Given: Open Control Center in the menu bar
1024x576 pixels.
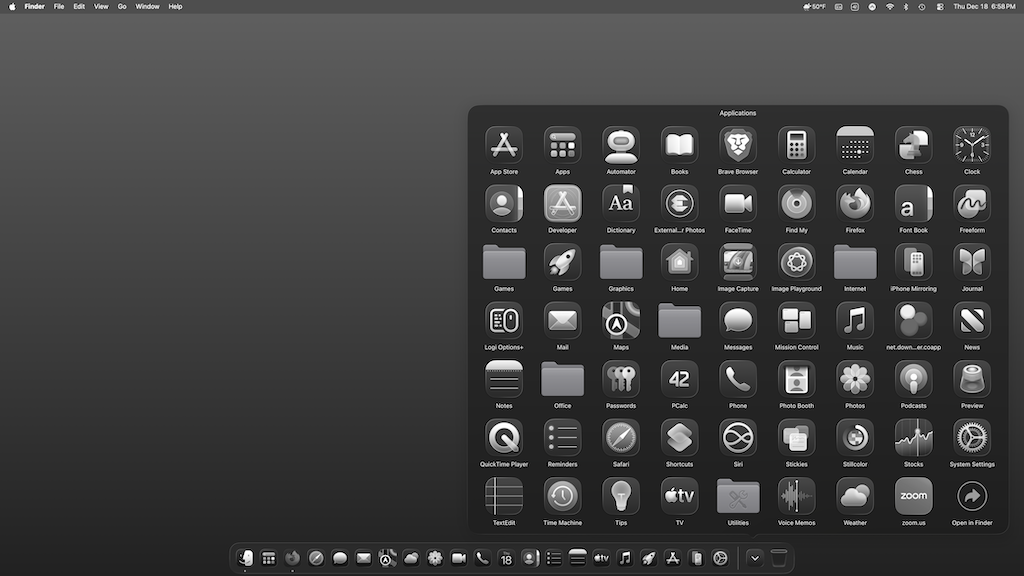Looking at the screenshot, I should 940,7.
